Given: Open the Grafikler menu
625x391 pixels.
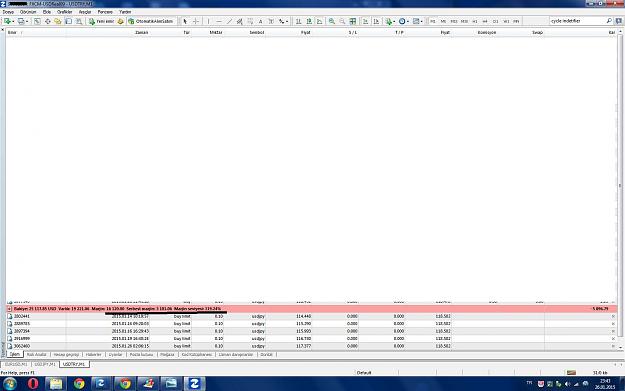Looking at the screenshot, I should click(65, 12).
